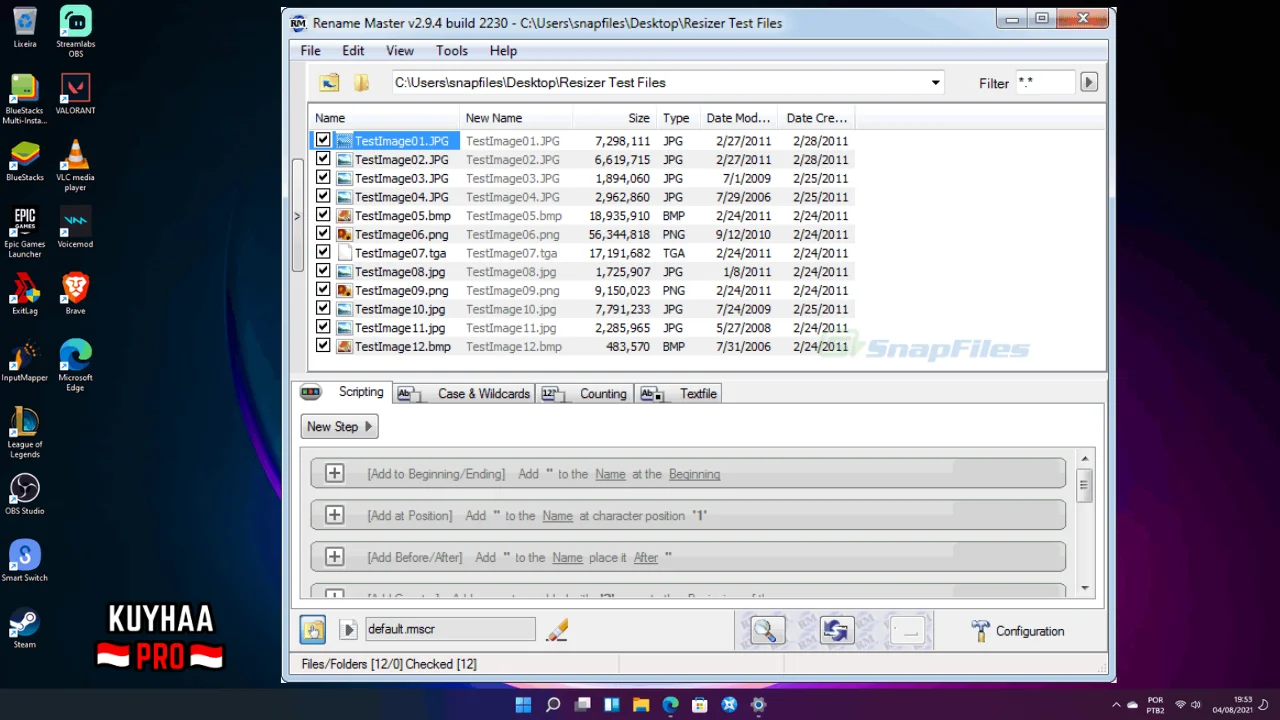Click the Beginning link in first step
The image size is (1280, 720).
click(x=694, y=474)
